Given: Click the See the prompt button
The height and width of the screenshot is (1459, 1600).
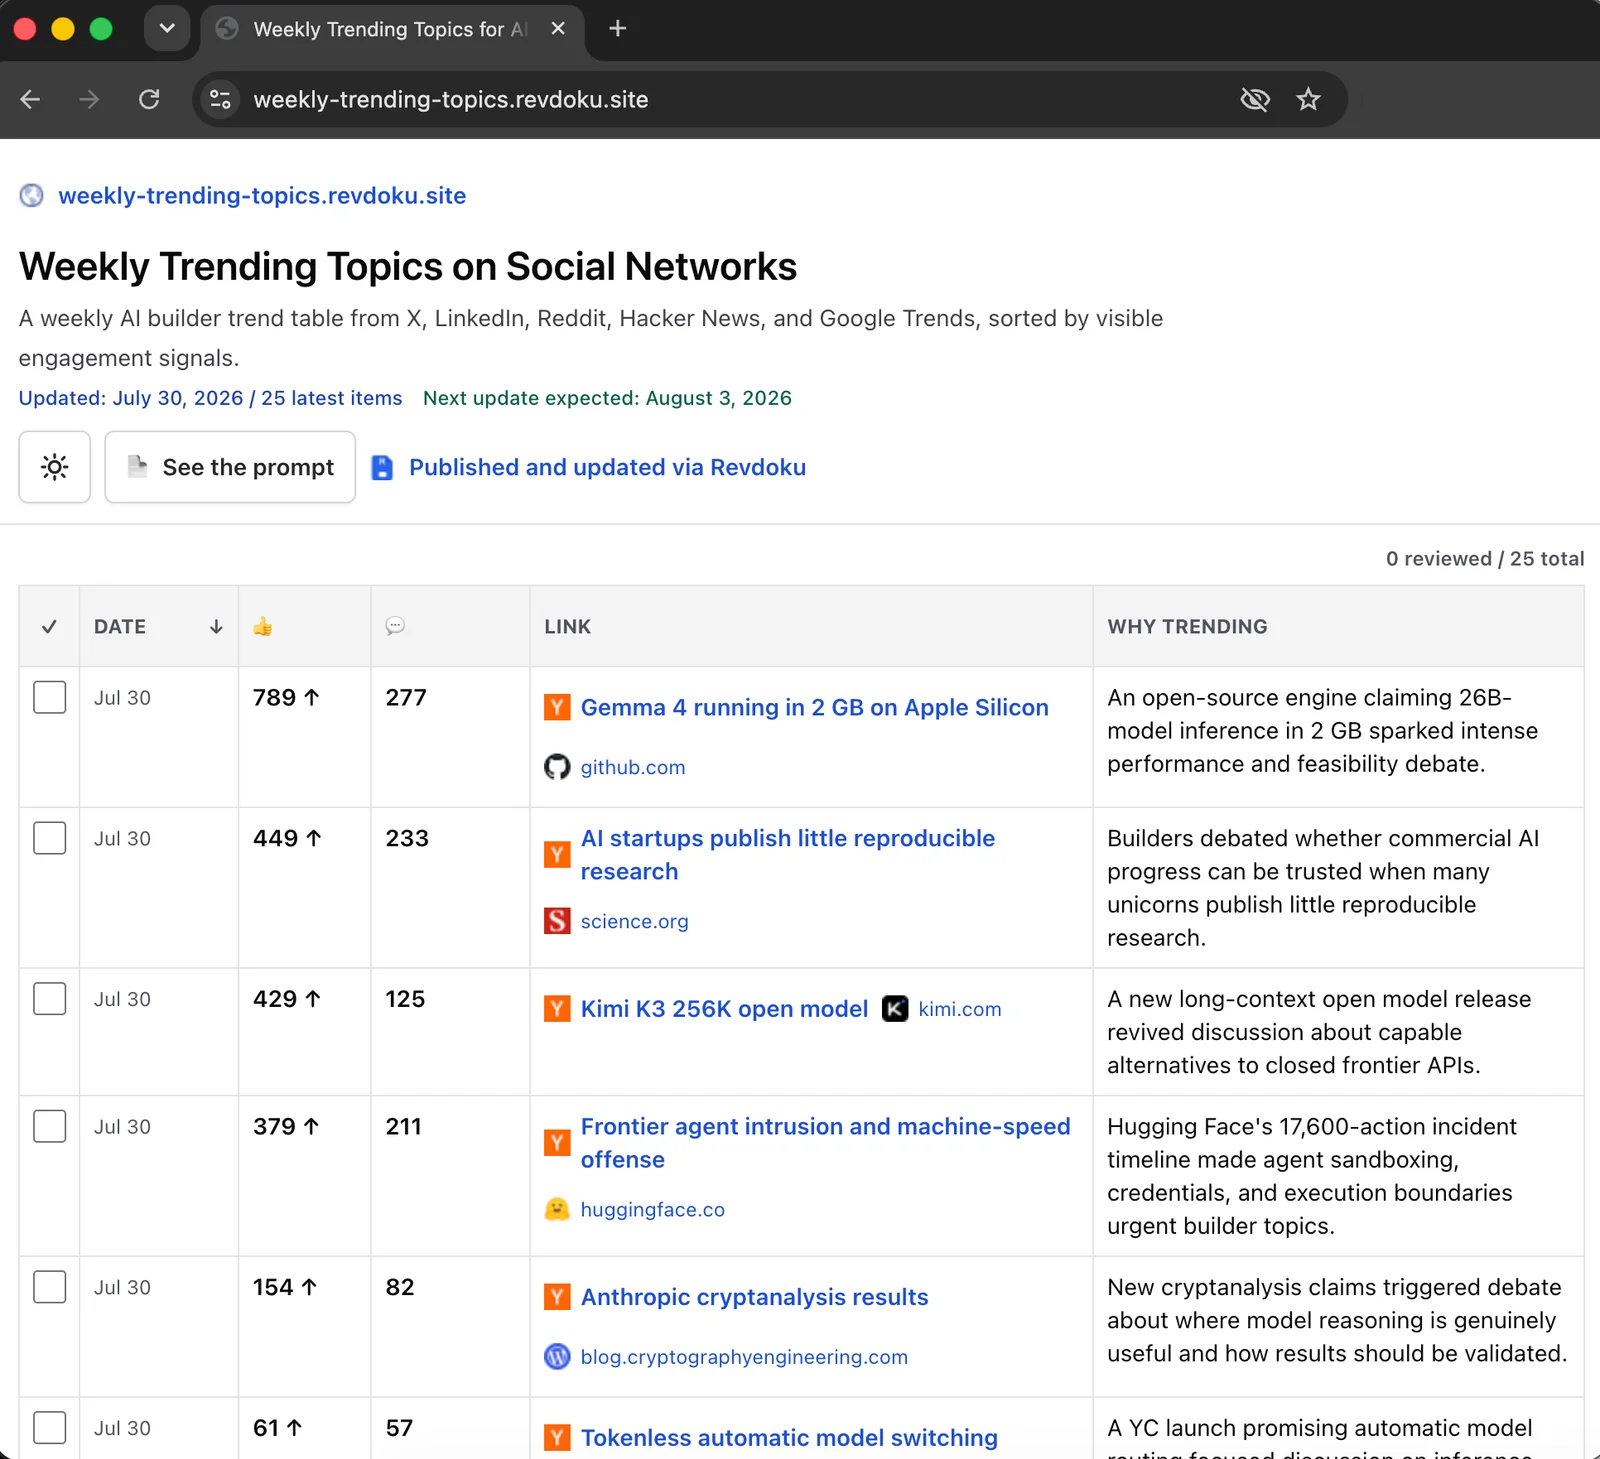Looking at the screenshot, I should 230,467.
